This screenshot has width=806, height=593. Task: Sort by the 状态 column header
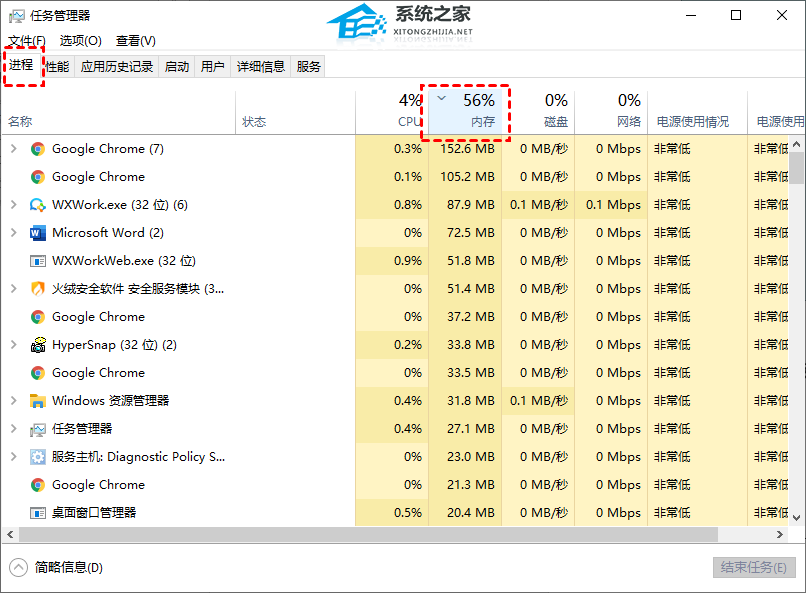tap(296, 112)
